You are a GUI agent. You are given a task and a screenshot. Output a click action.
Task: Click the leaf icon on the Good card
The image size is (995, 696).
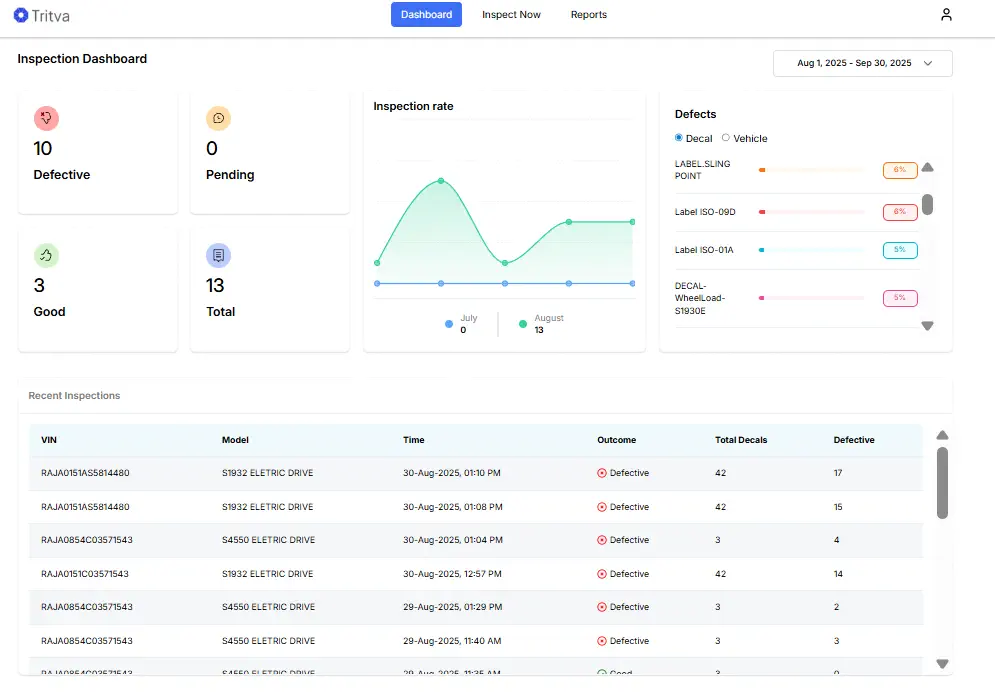(46, 255)
